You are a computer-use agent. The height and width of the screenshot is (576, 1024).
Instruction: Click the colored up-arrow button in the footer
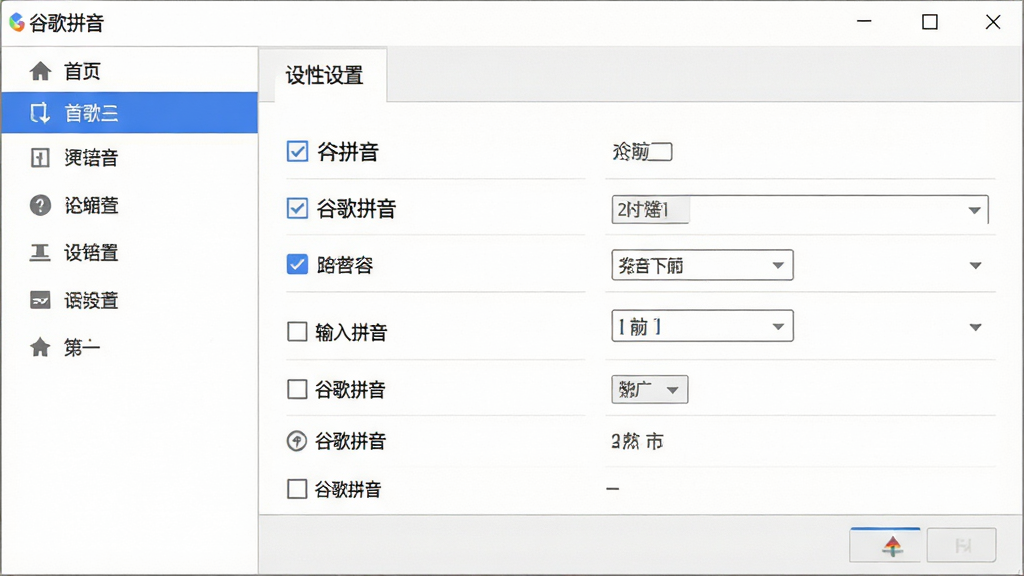click(885, 545)
